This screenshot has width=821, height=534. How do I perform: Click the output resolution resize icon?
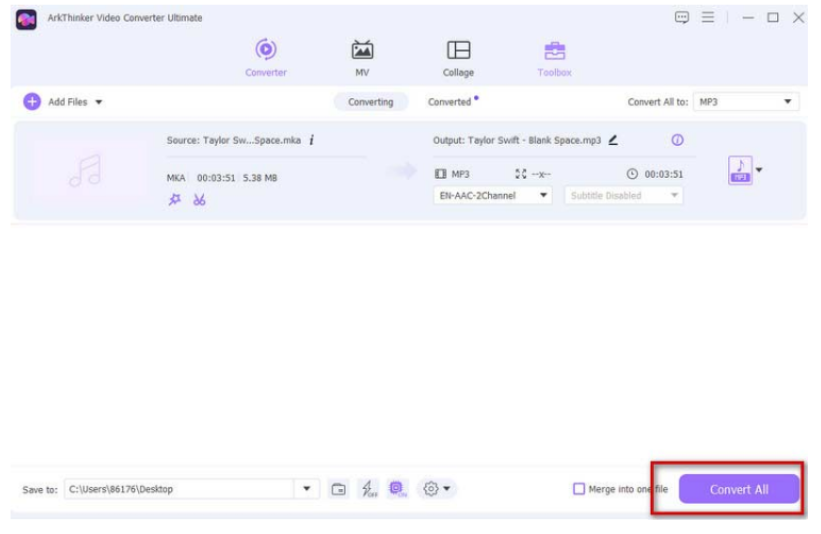(520, 174)
